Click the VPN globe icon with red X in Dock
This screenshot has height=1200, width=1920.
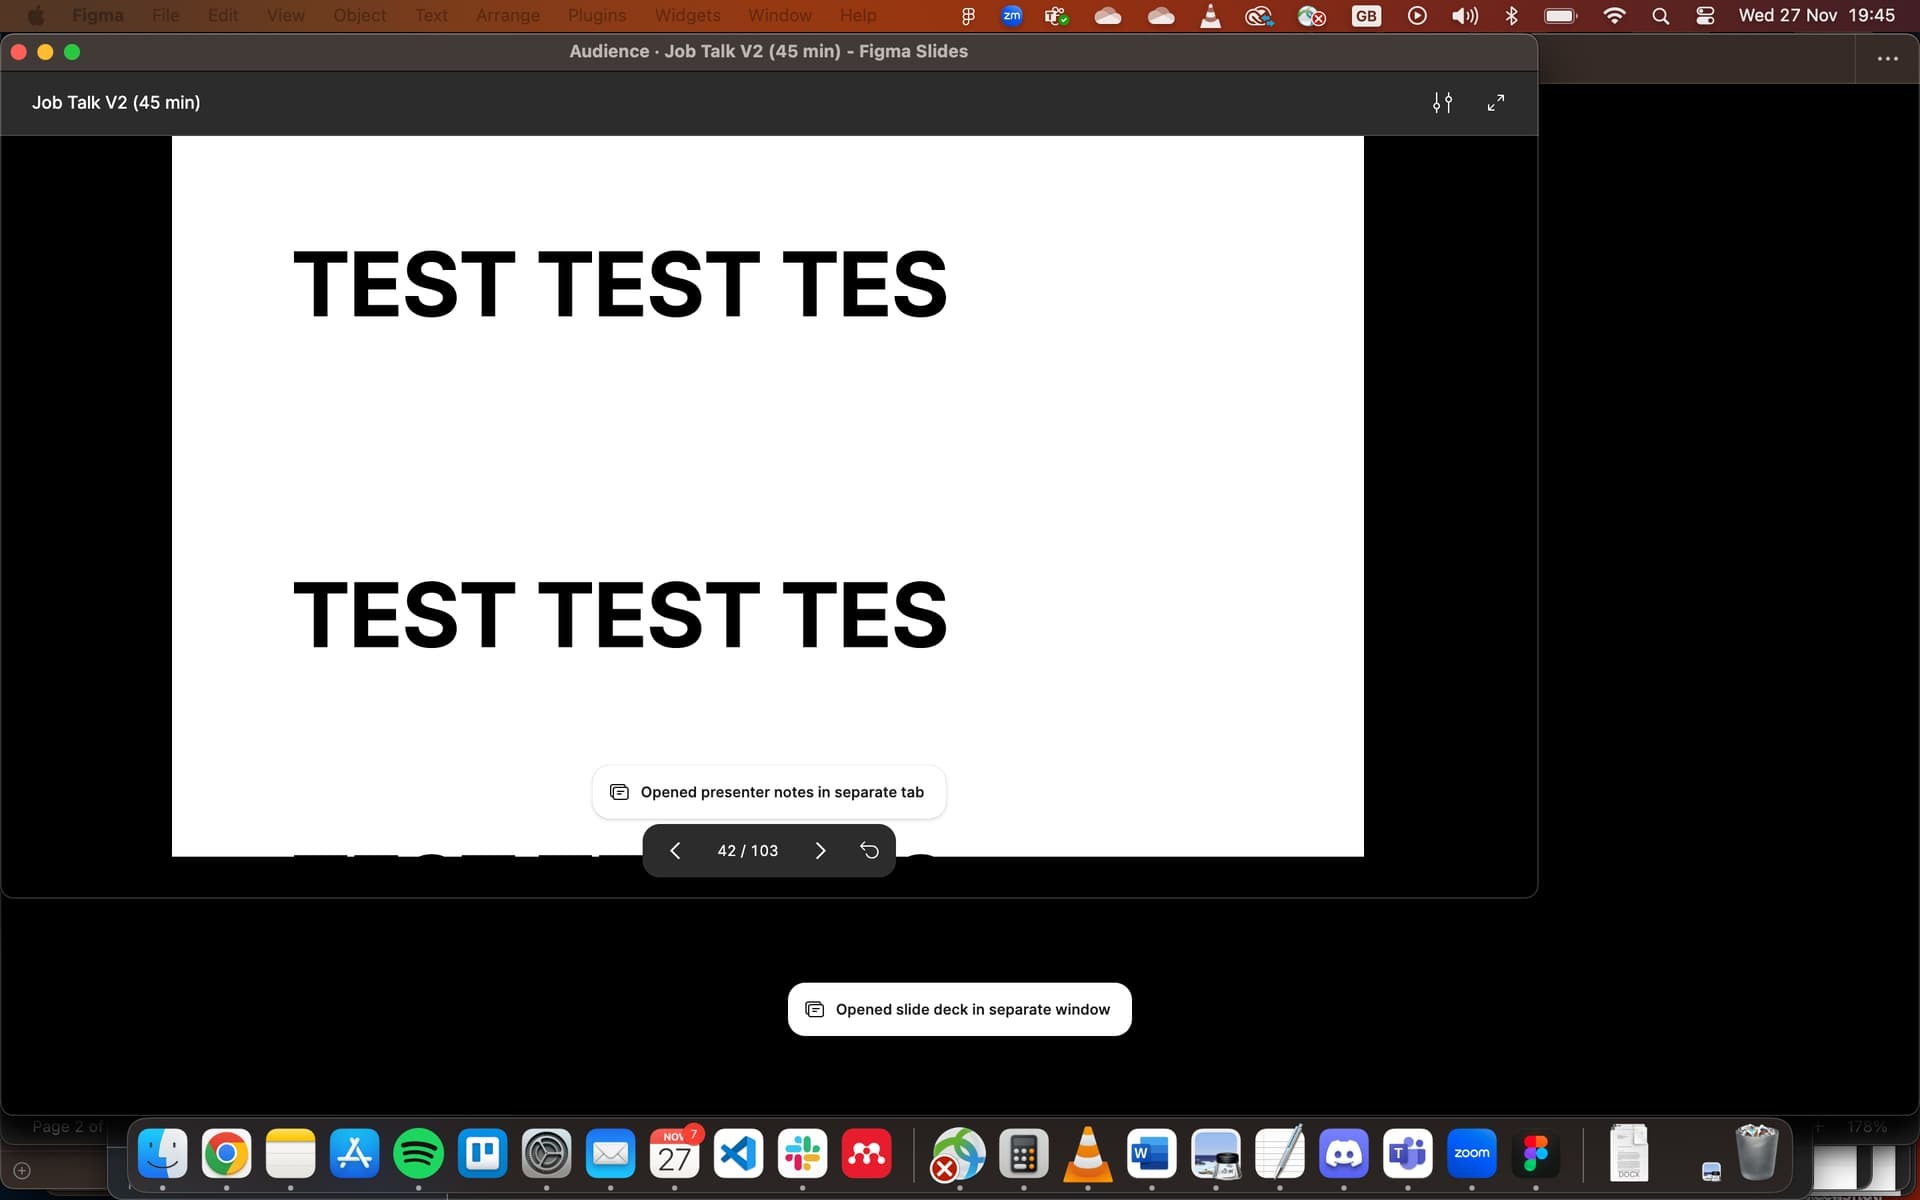[x=958, y=1154]
